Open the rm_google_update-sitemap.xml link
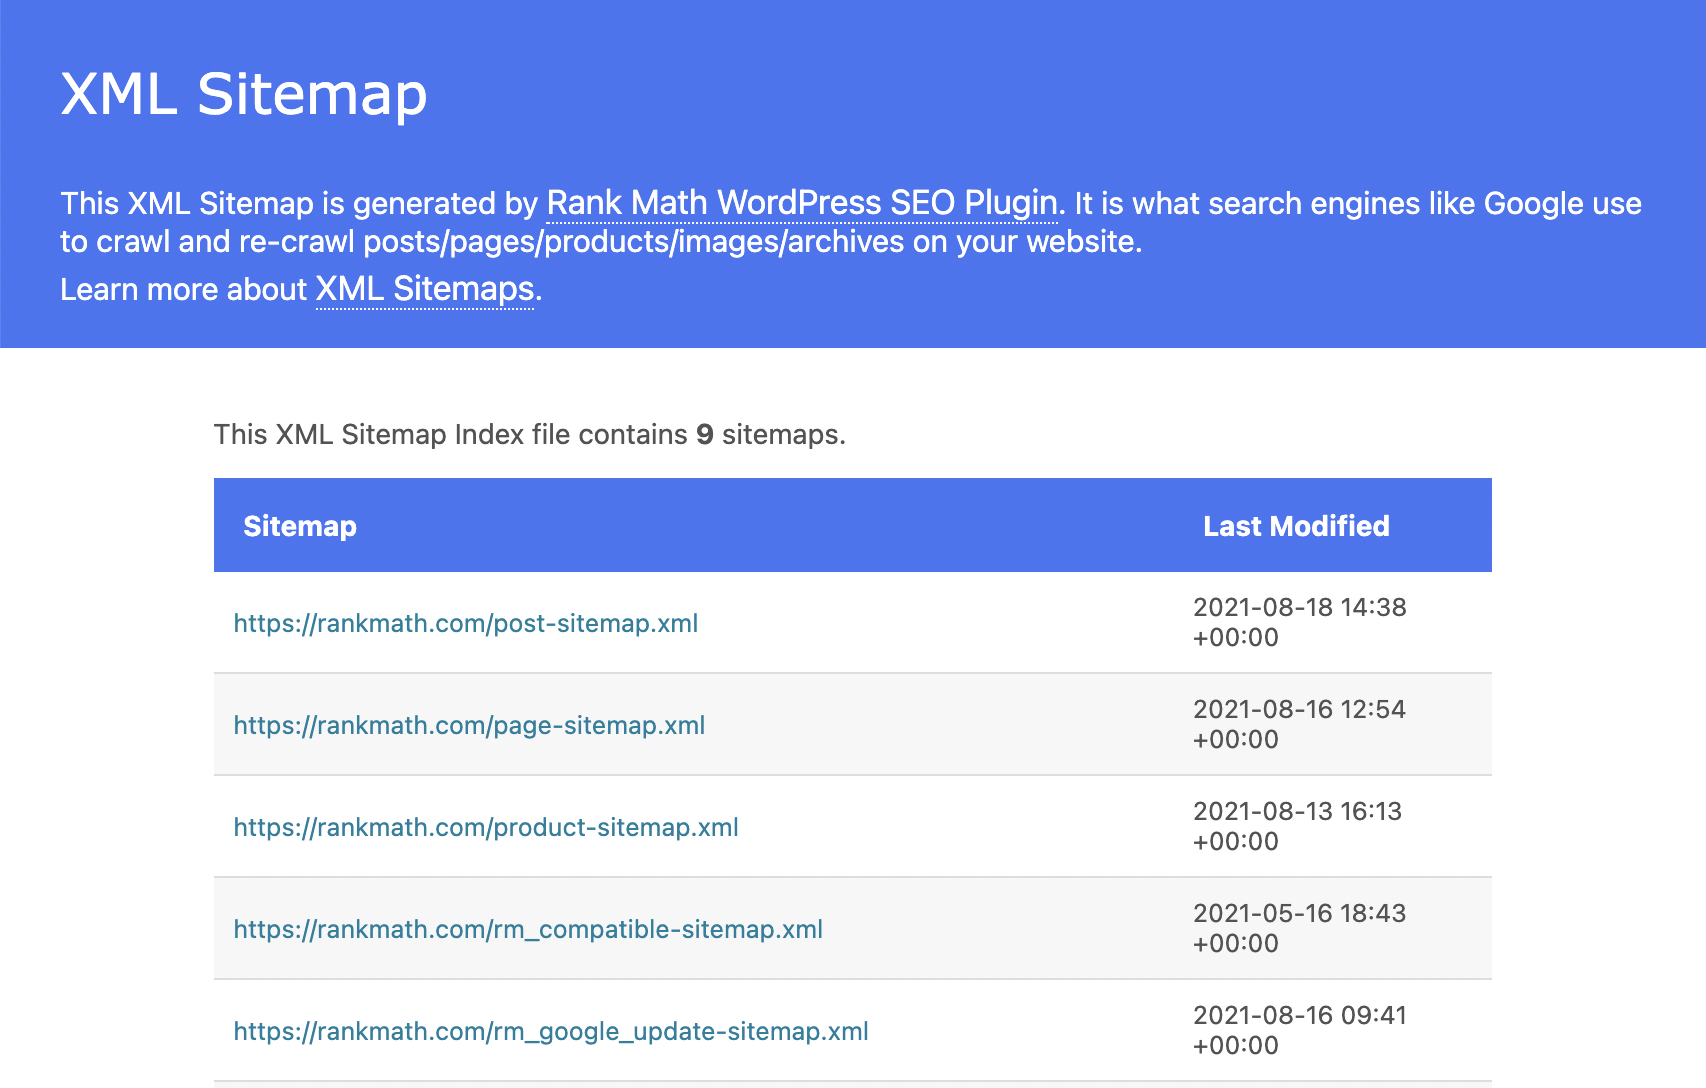Viewport: 1706px width, 1088px height. [x=551, y=1031]
